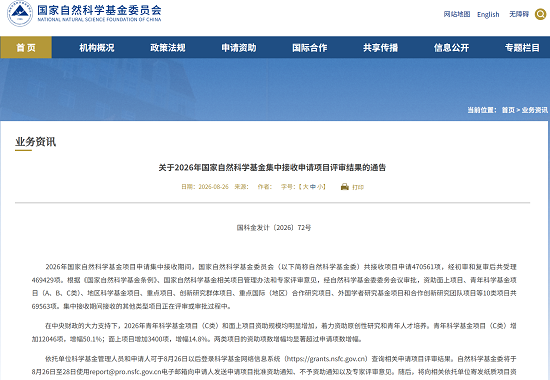Open 政策法规 menu
Screen dimensions: 550x380
168,47
